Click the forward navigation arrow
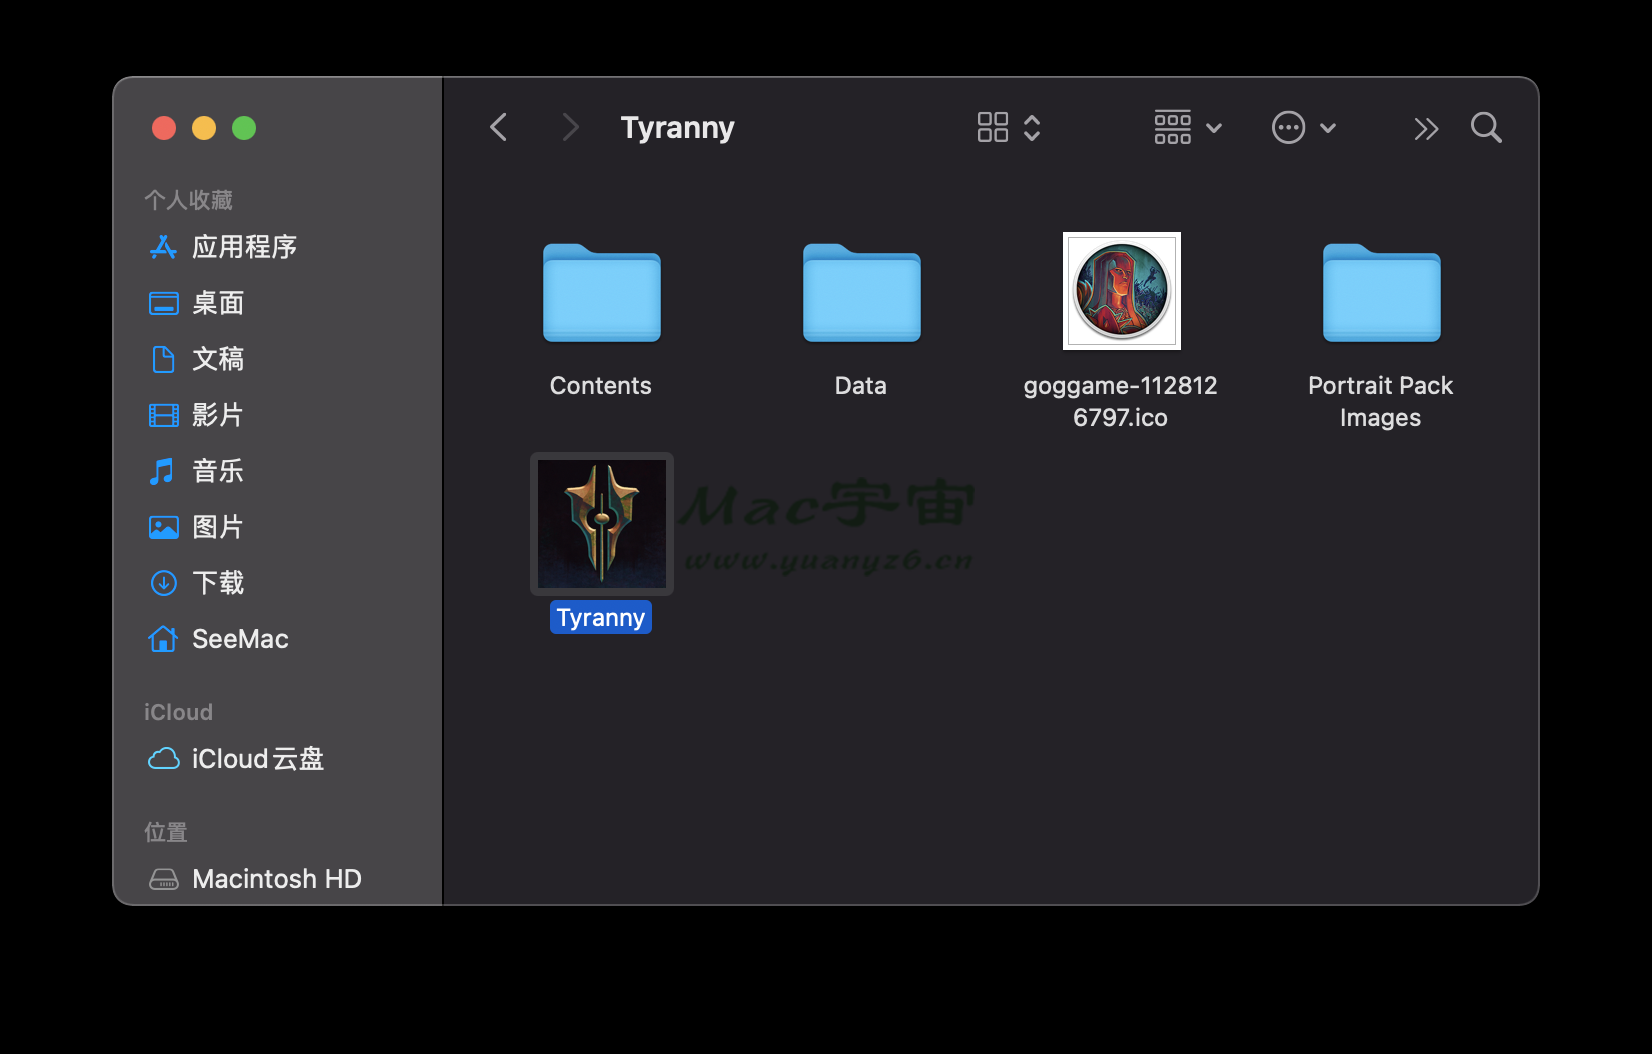 click(x=570, y=128)
